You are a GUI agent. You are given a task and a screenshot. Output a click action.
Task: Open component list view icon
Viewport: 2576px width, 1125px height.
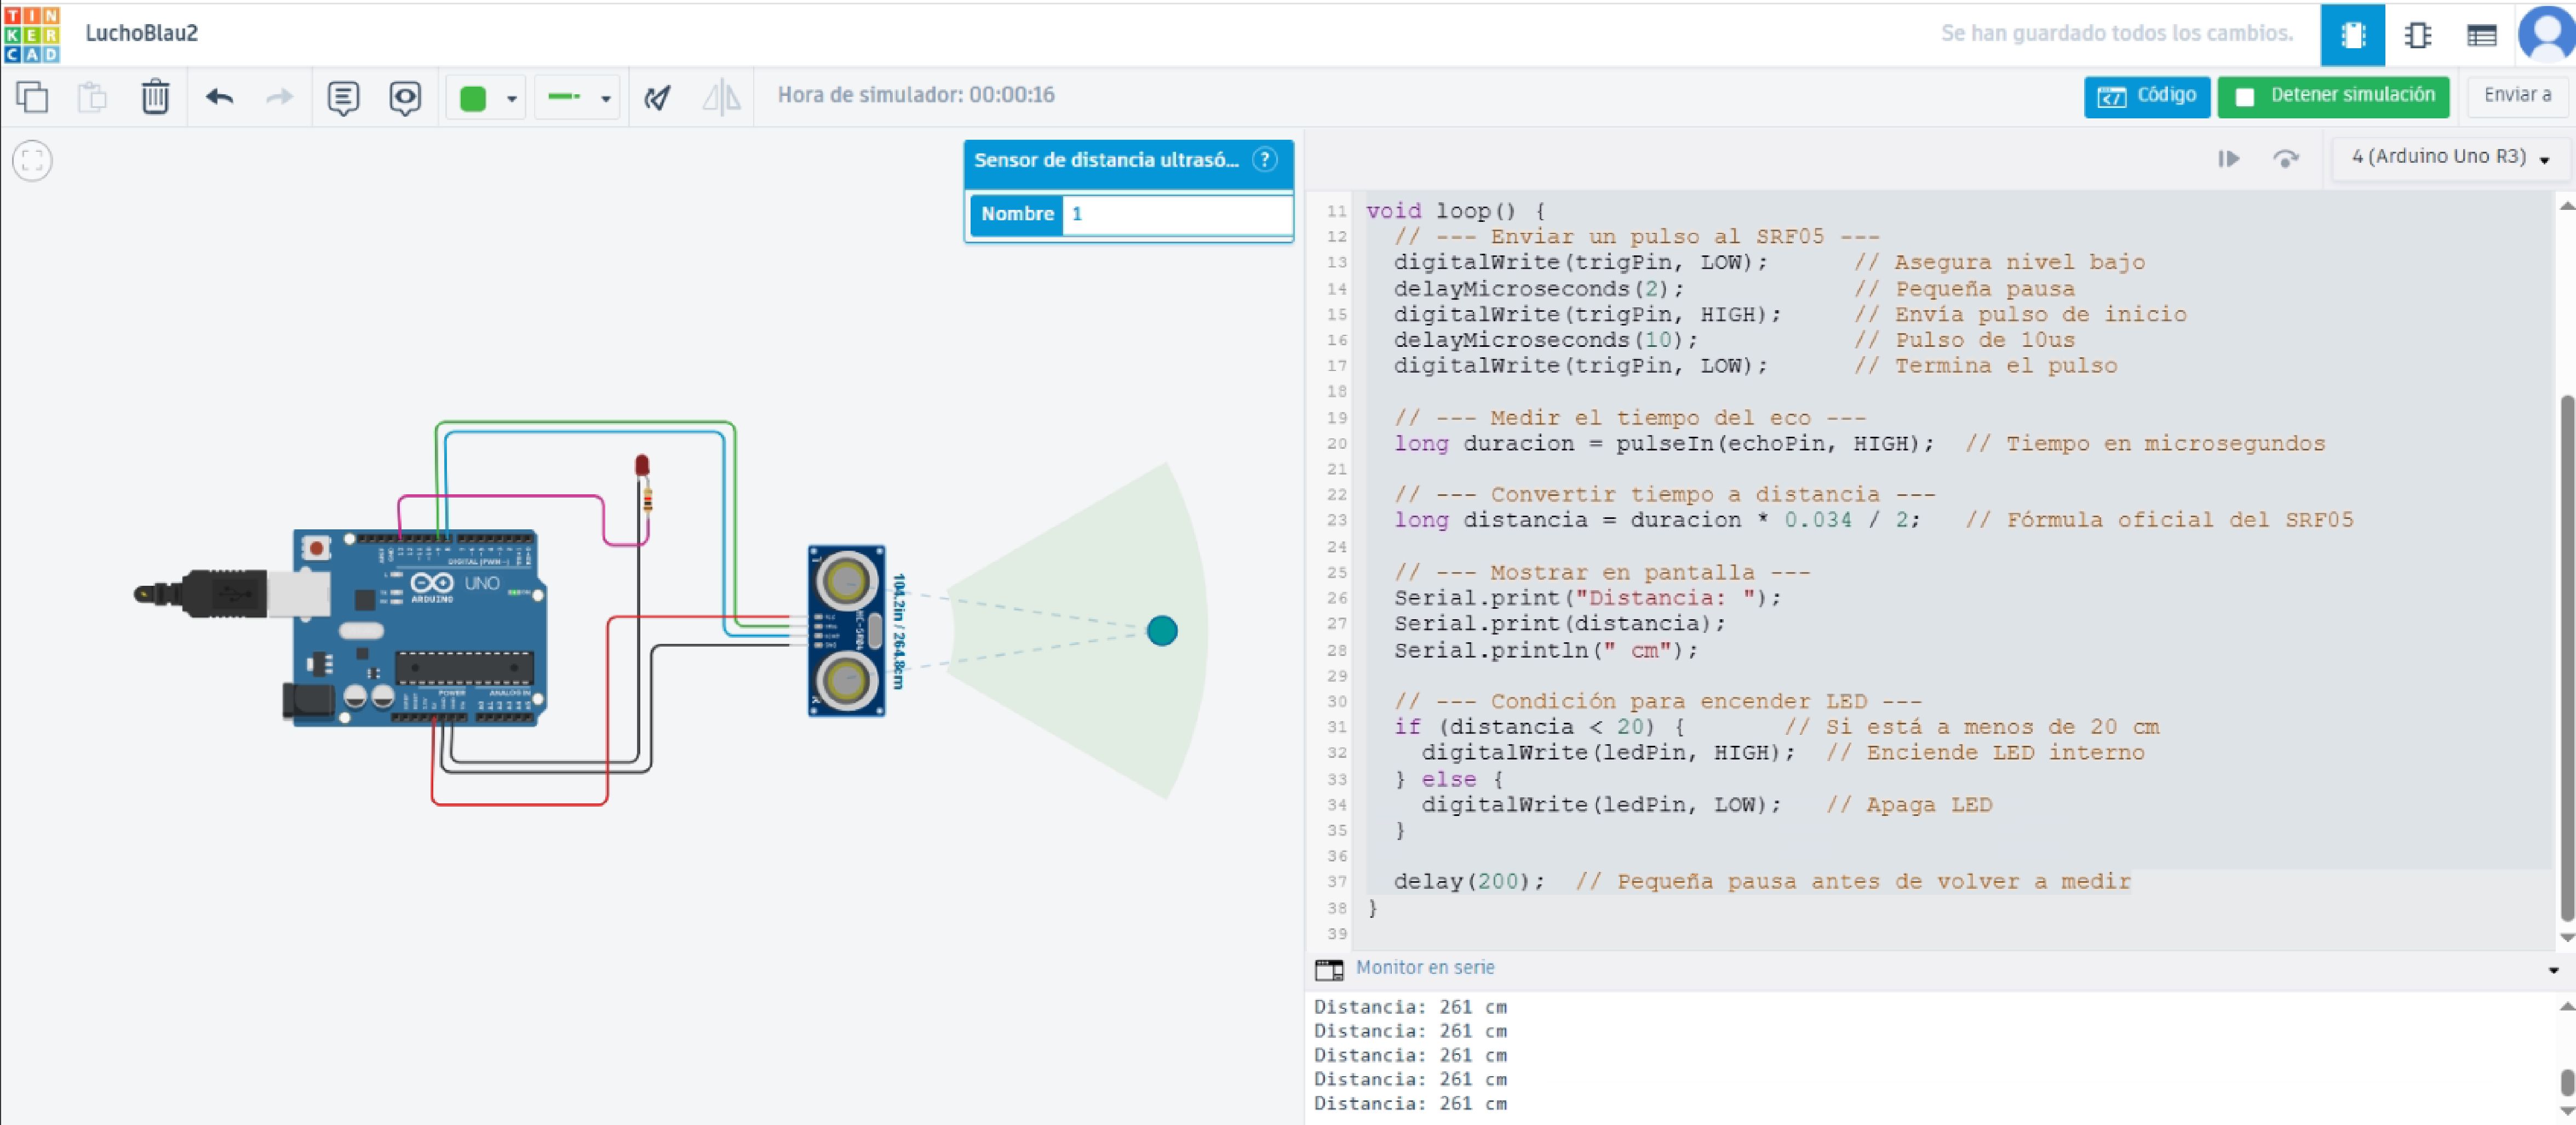(2482, 35)
